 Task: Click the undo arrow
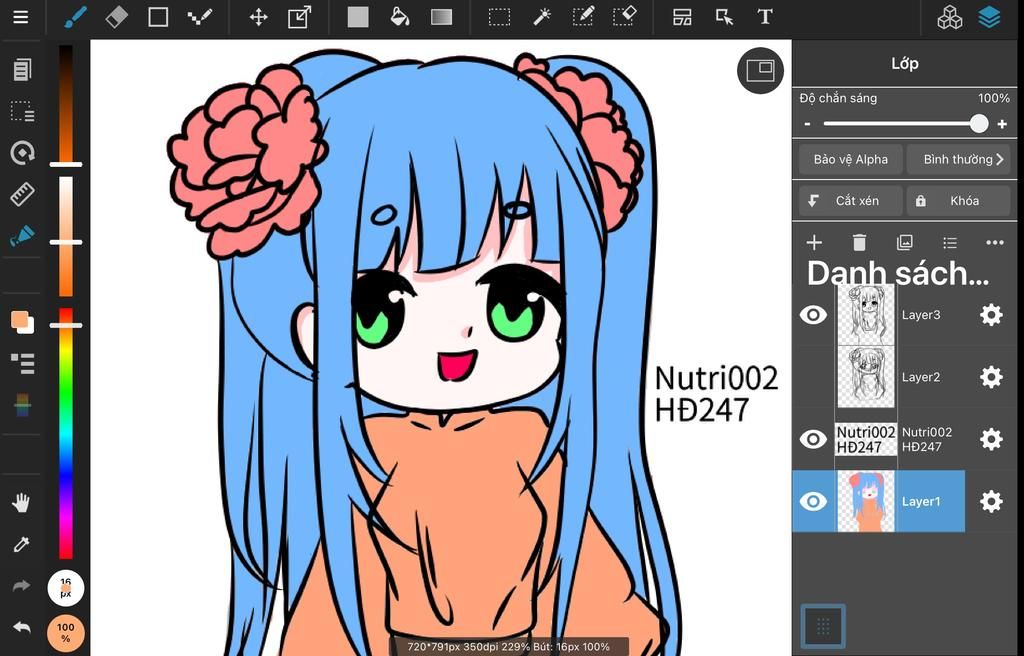coord(22,627)
